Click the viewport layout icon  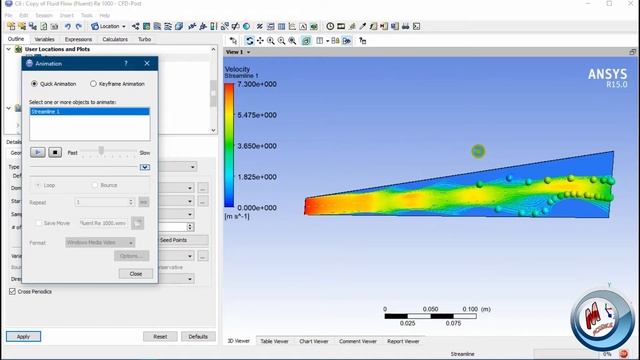click(320, 41)
